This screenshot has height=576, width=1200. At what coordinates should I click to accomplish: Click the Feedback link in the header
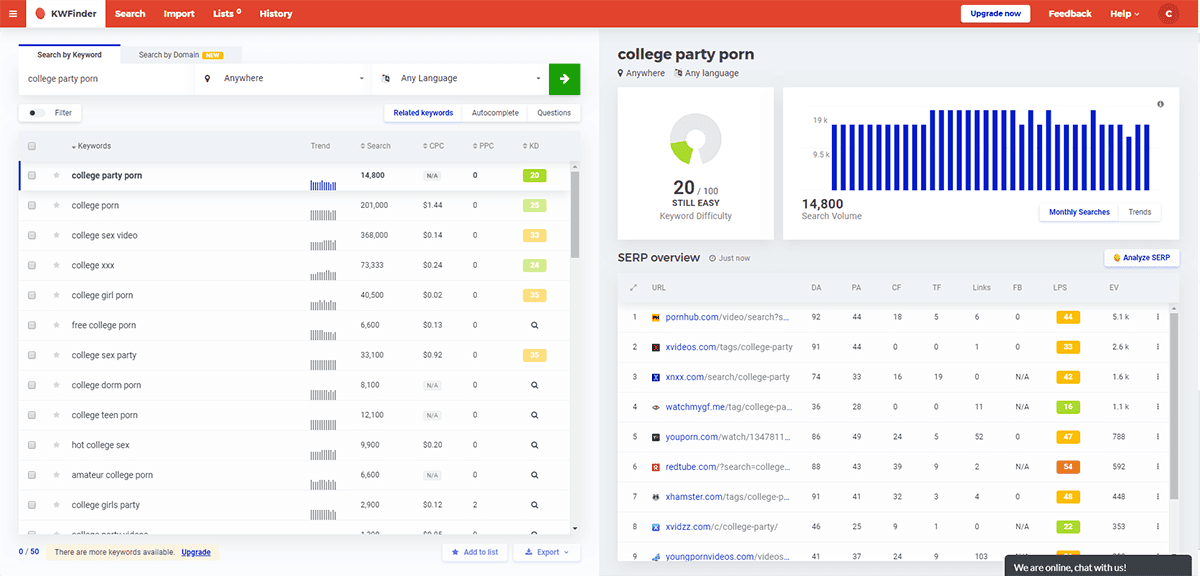tap(1070, 14)
